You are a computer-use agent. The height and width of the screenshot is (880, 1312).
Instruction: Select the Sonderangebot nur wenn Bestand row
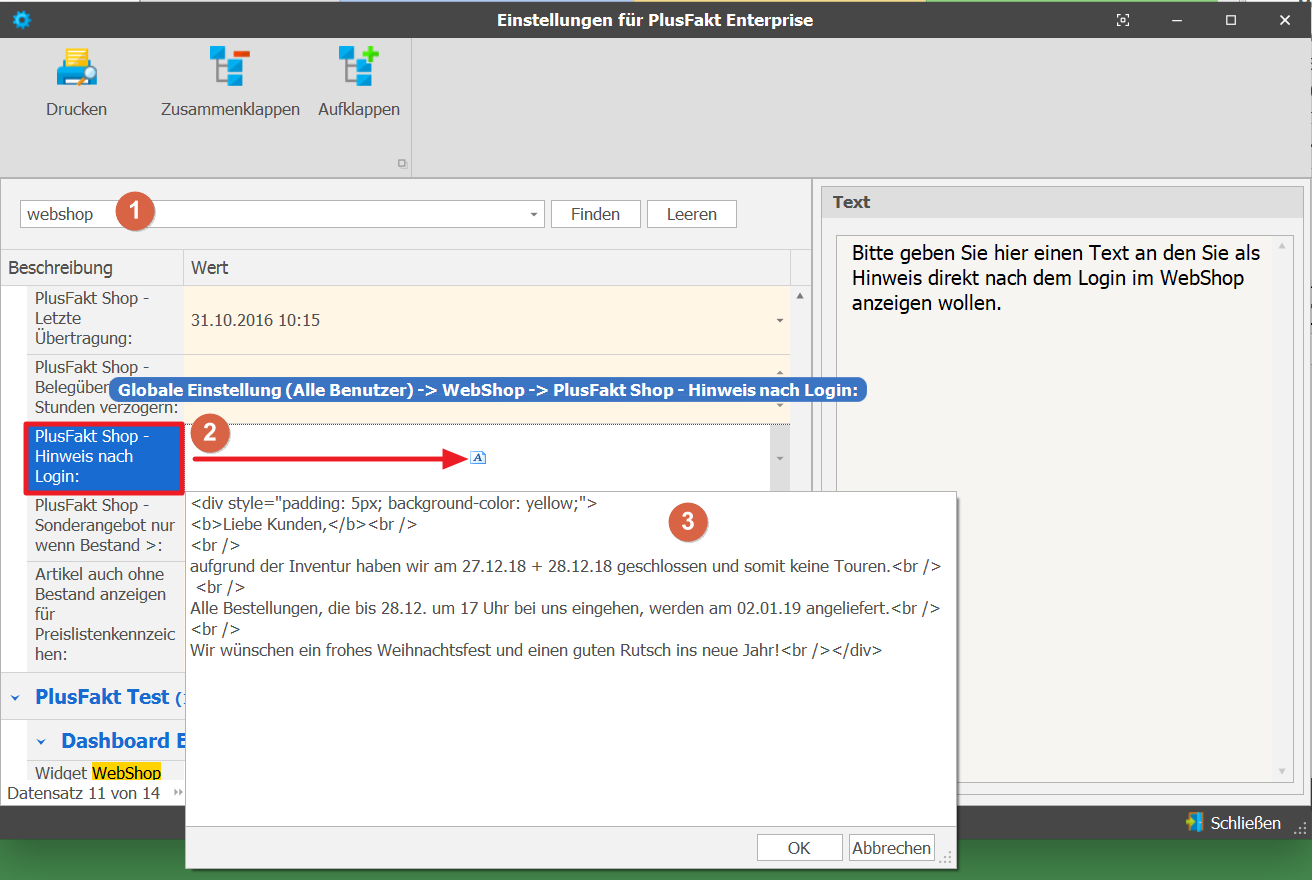(105, 525)
